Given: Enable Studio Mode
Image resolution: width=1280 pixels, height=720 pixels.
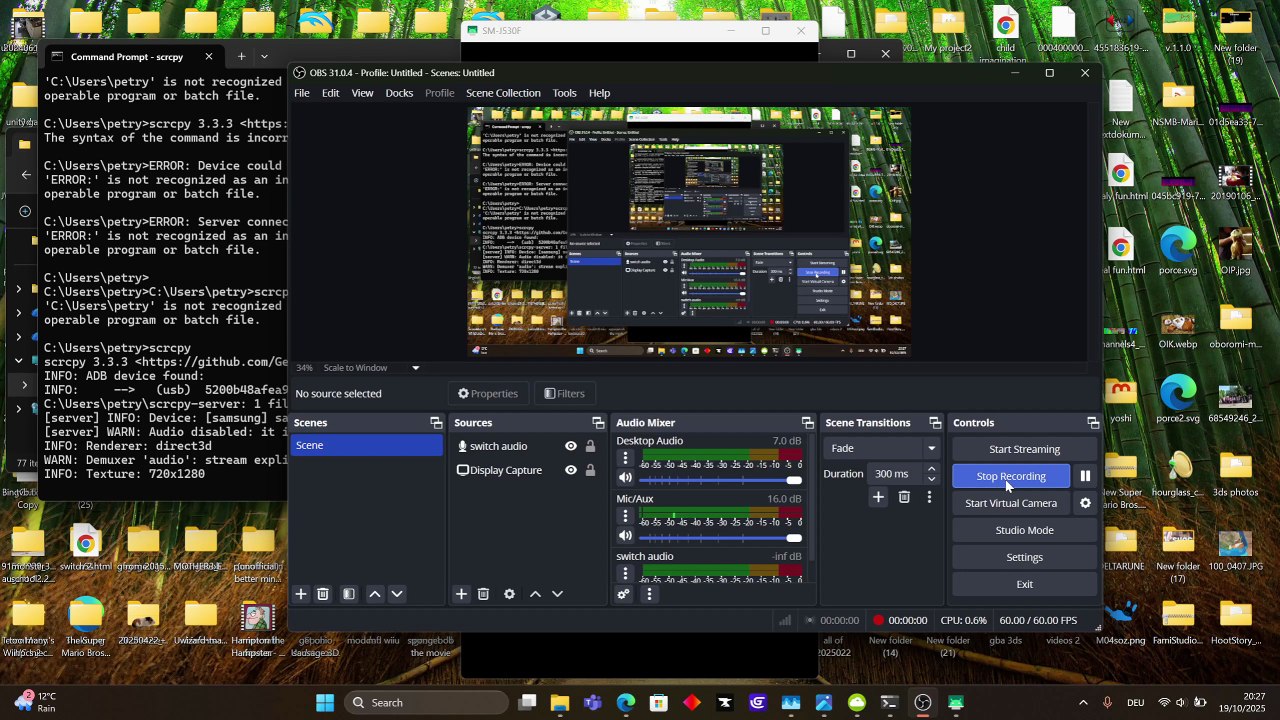Looking at the screenshot, I should pos(1024,530).
